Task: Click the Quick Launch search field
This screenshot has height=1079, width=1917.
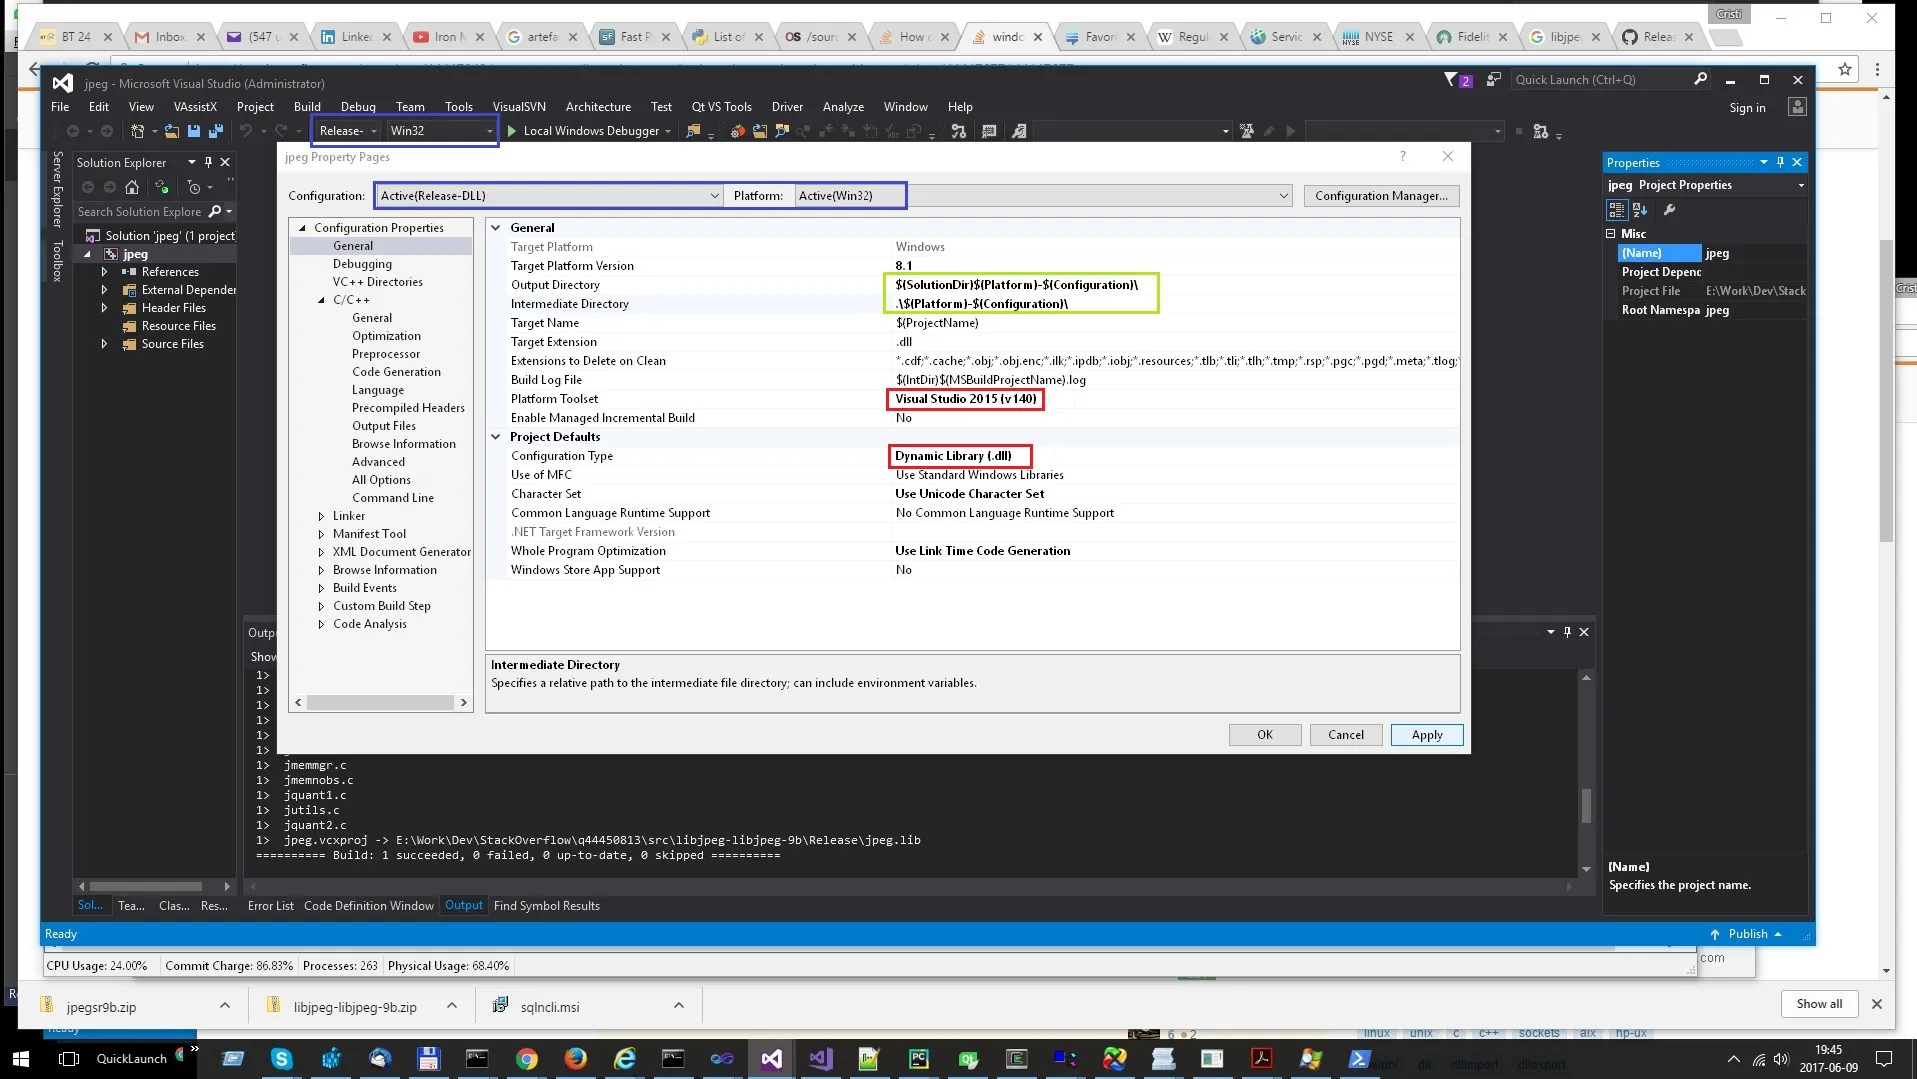Action: [1600, 80]
